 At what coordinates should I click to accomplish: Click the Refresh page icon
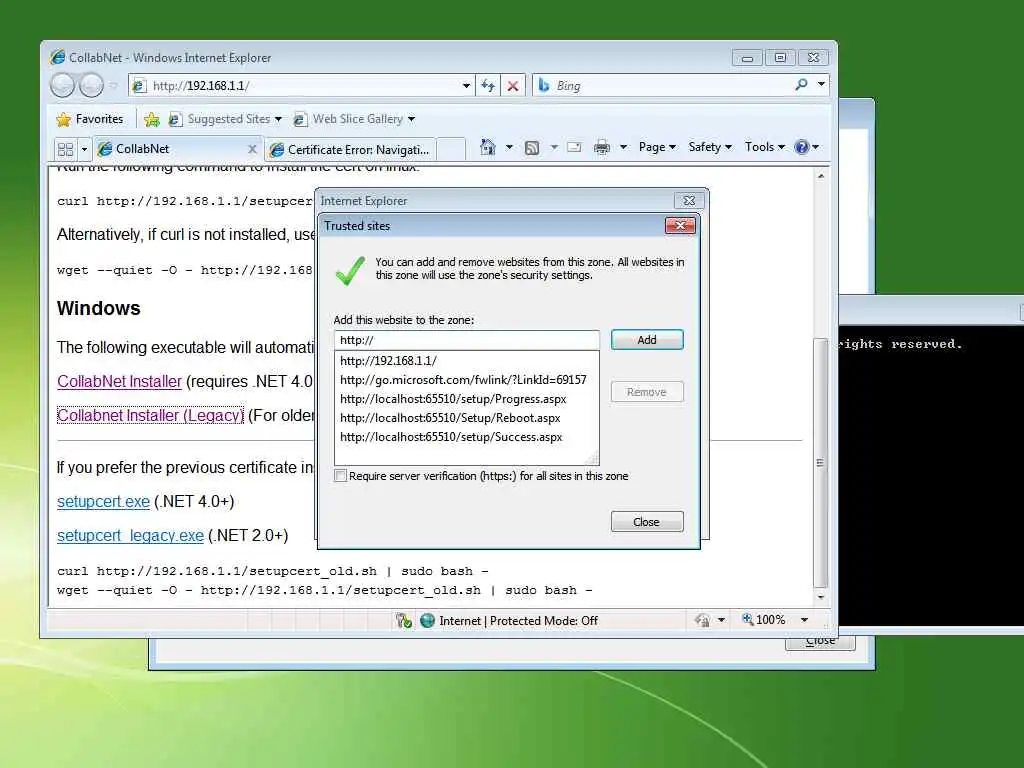pos(488,86)
